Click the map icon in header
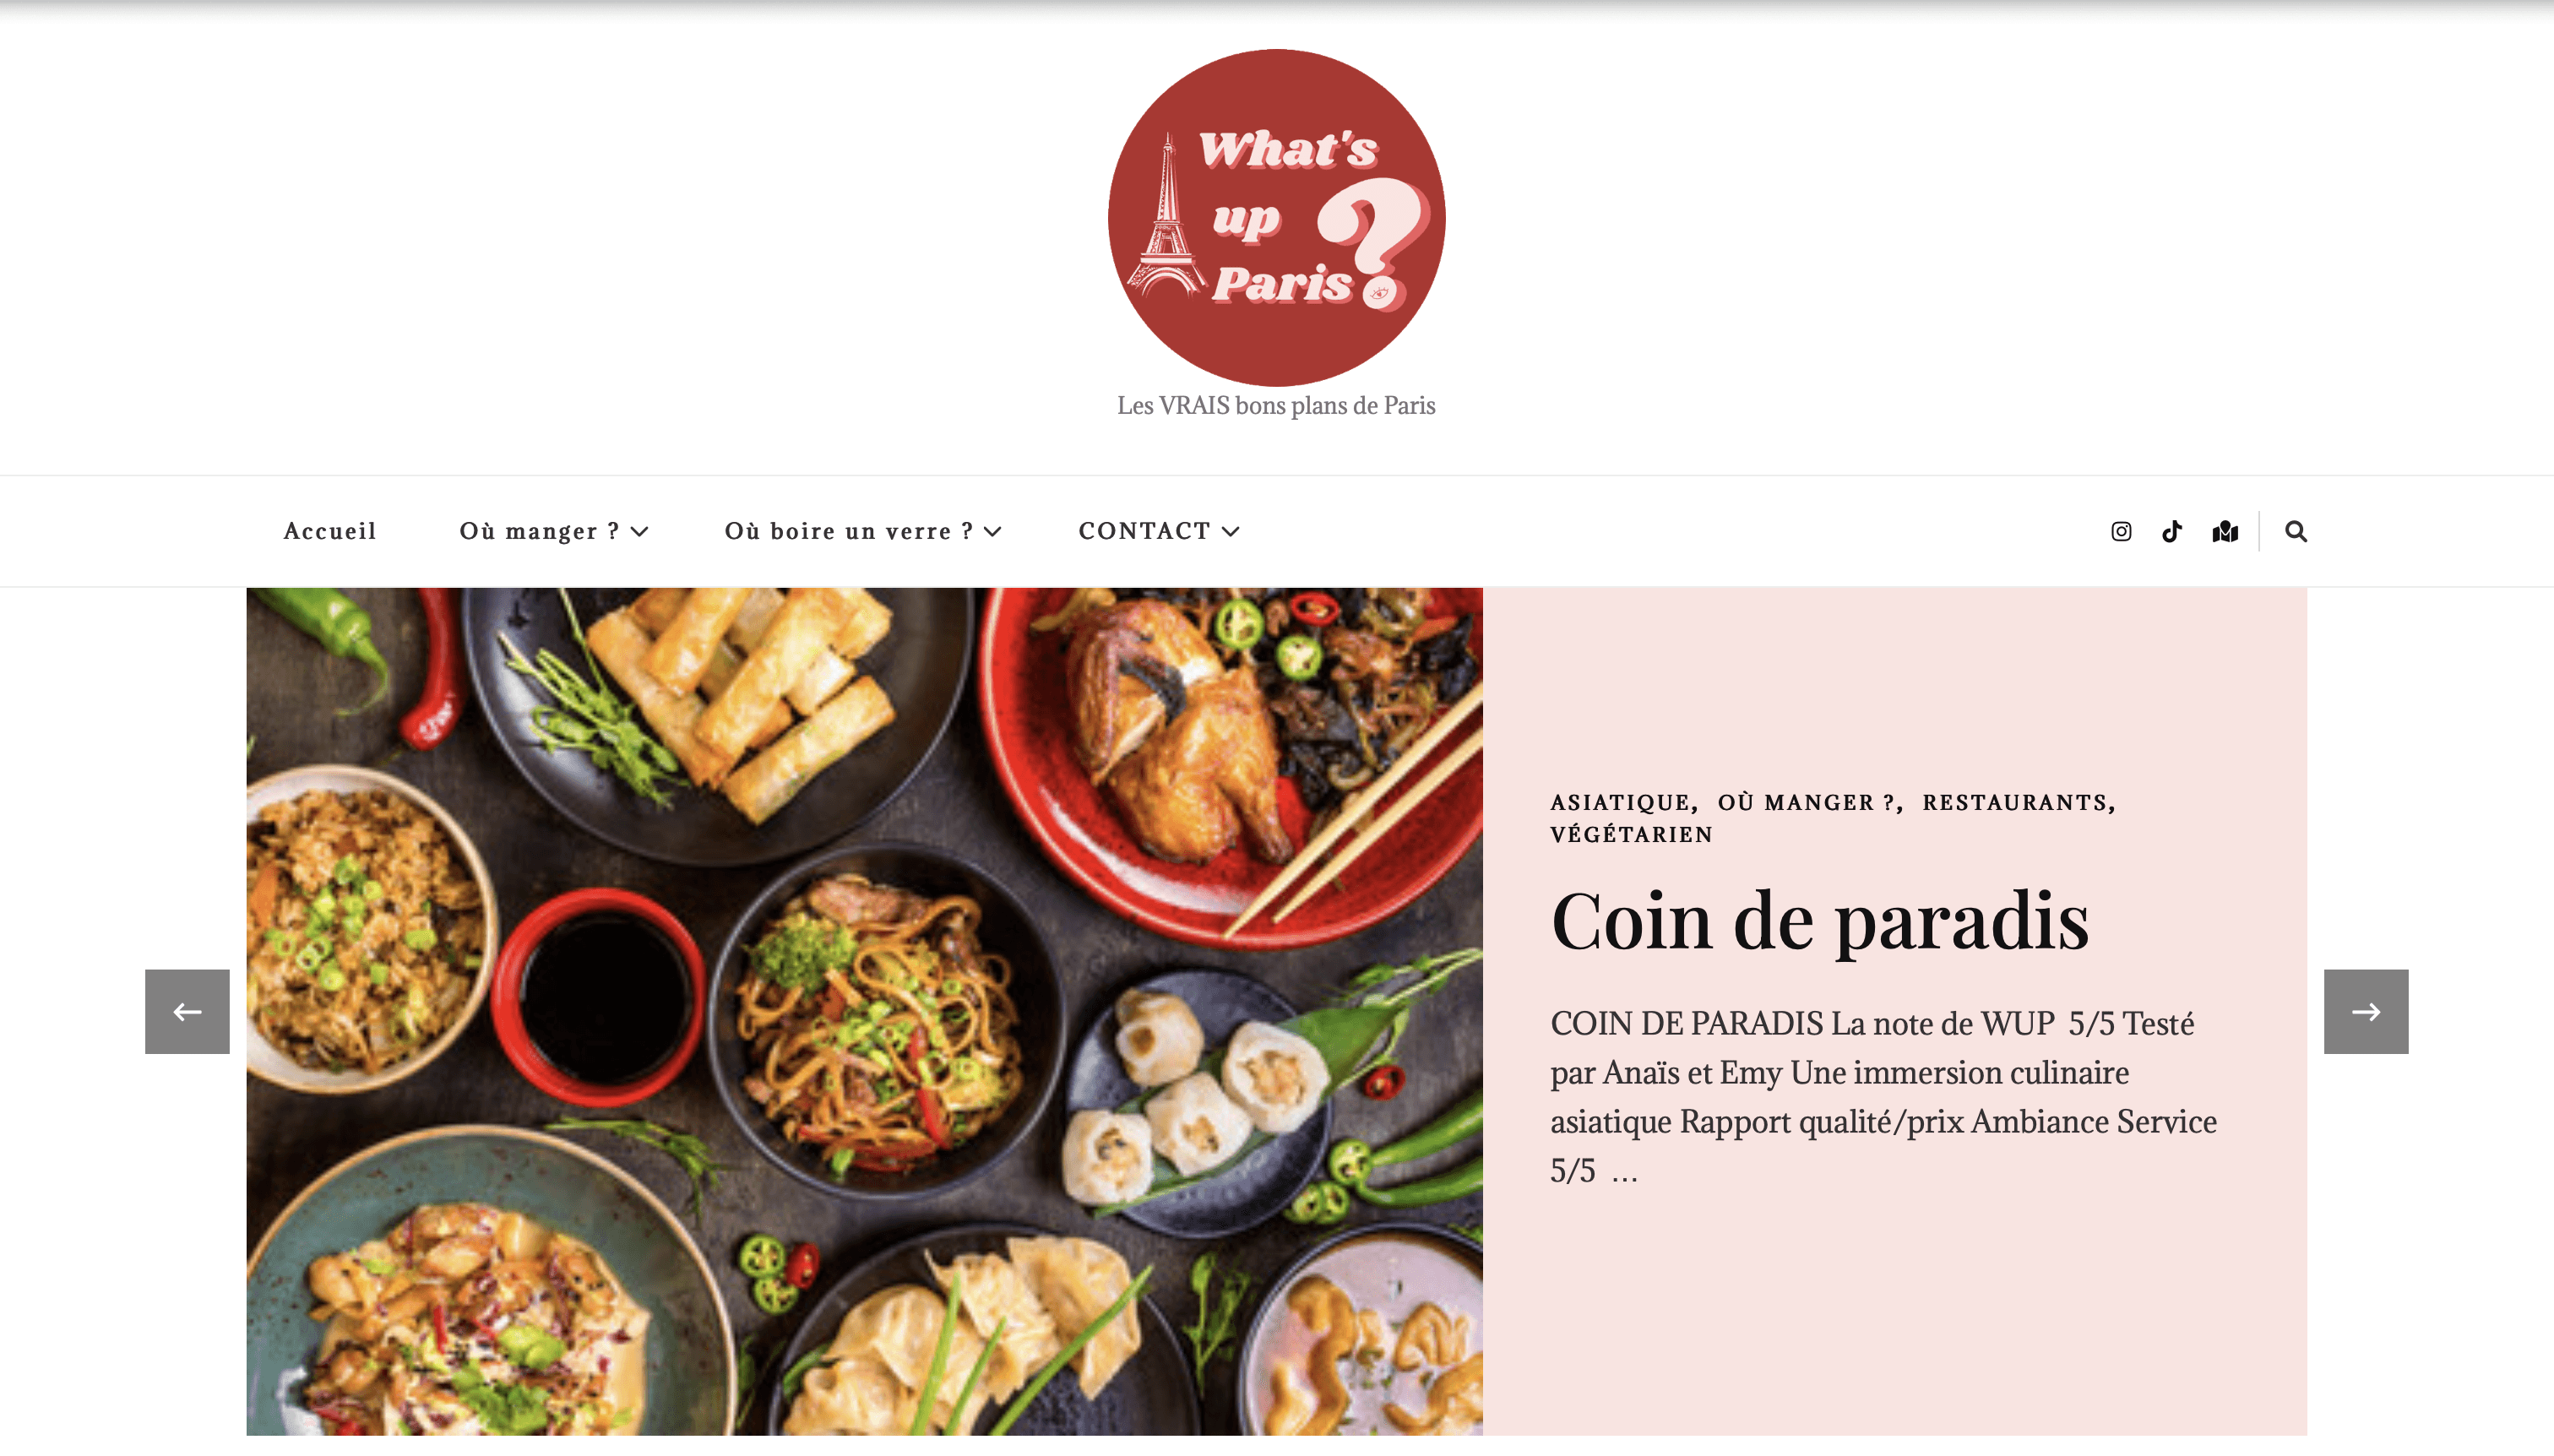The height and width of the screenshot is (1456, 2554). click(x=2225, y=531)
